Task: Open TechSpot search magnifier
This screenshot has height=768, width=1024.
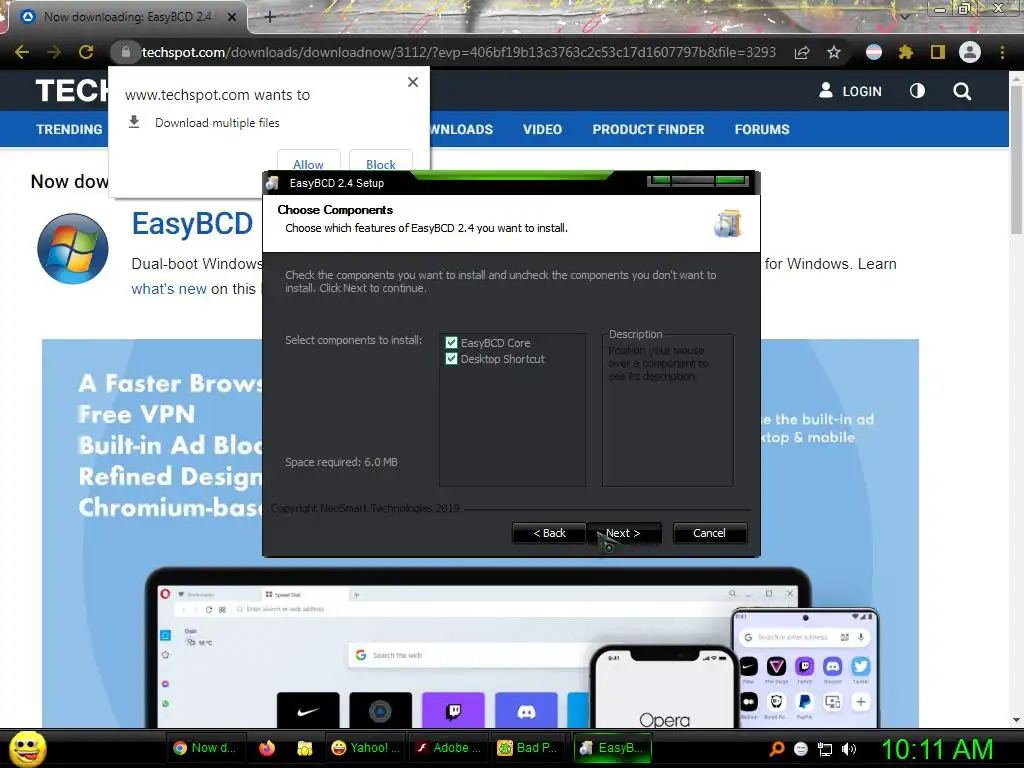Action: pos(962,91)
